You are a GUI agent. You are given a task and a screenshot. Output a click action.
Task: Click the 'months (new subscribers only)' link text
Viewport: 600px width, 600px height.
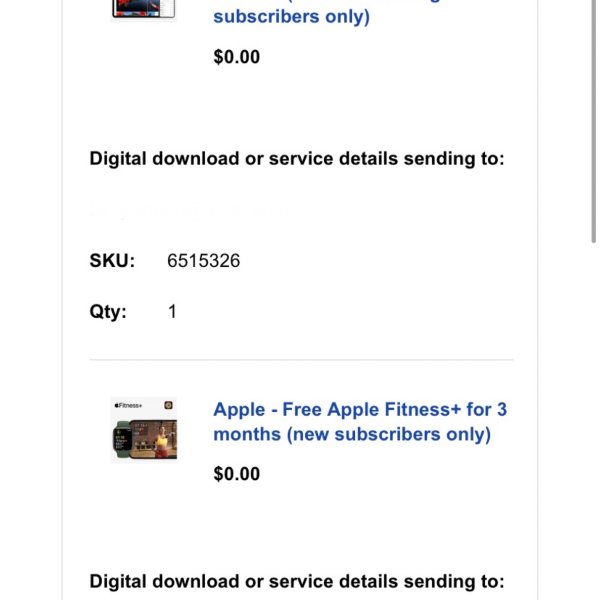pyautogui.click(x=352, y=434)
